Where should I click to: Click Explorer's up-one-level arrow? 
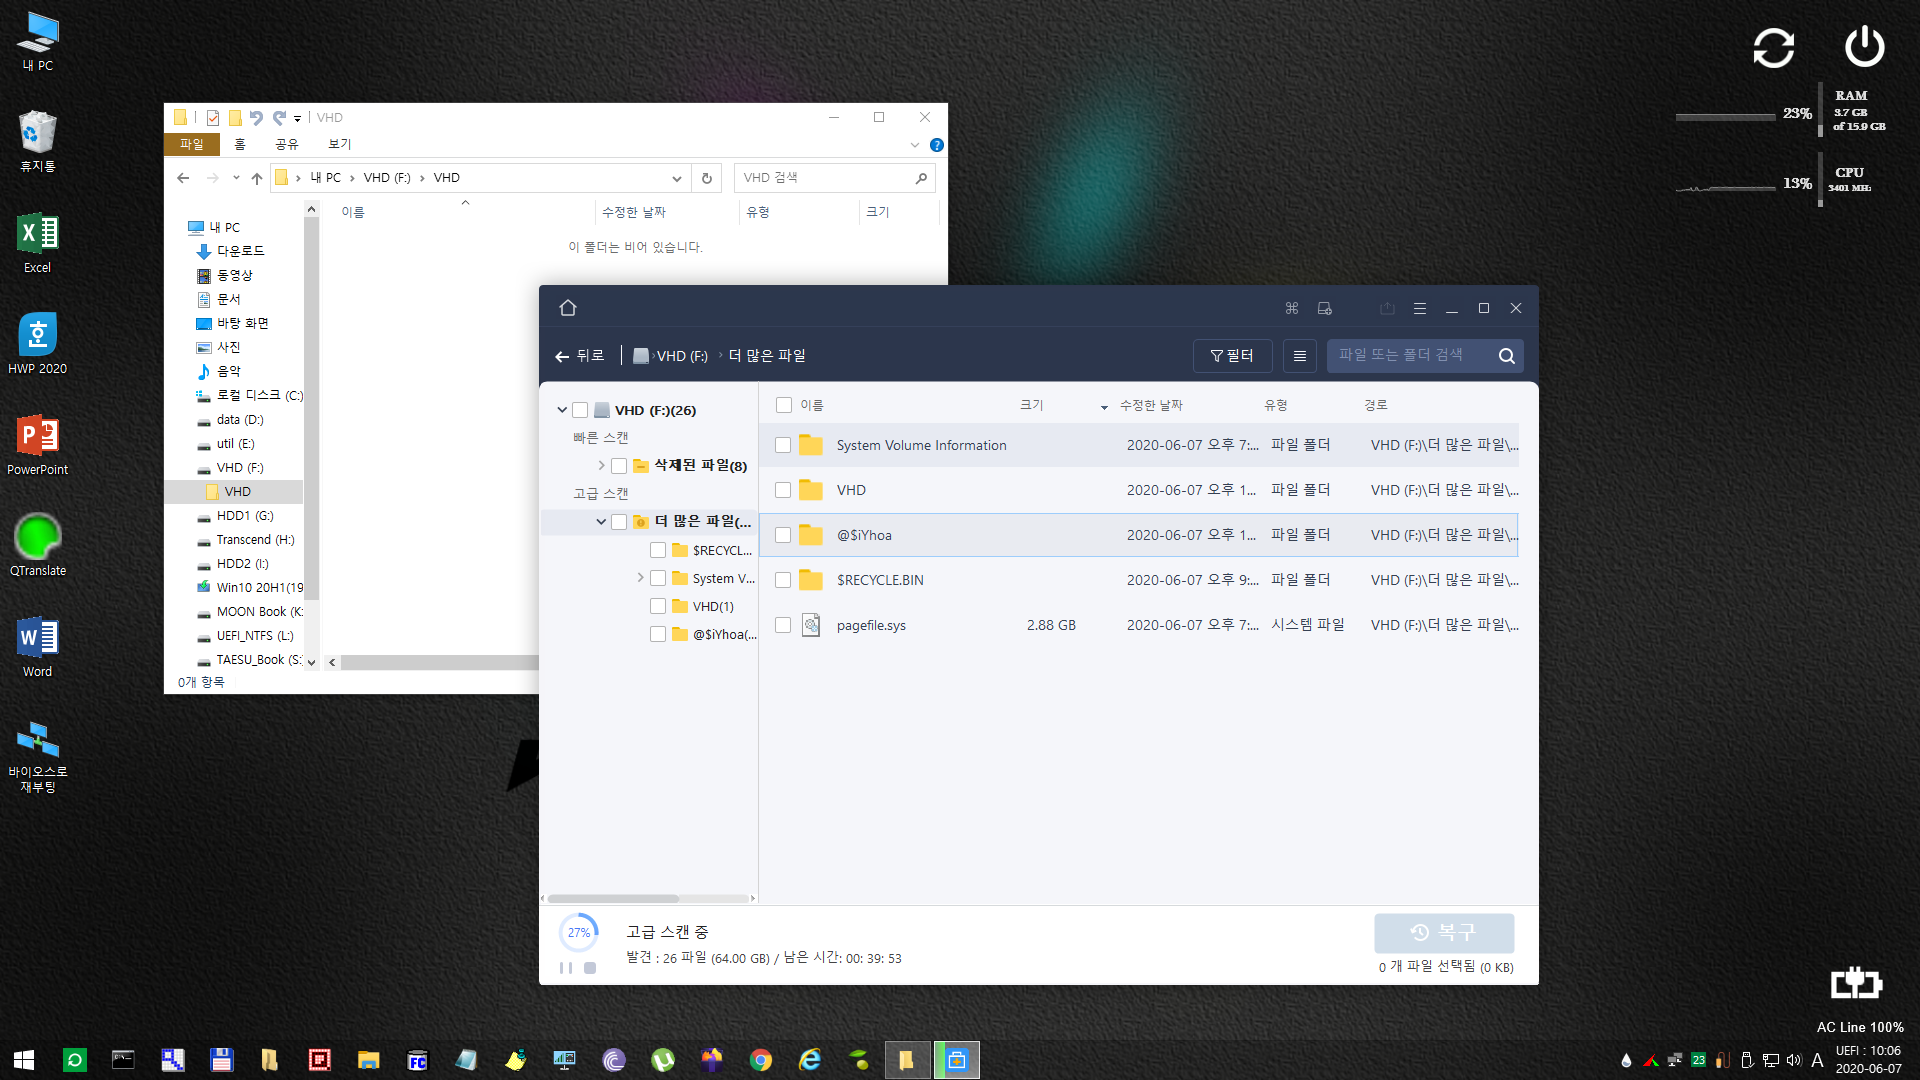coord(257,178)
